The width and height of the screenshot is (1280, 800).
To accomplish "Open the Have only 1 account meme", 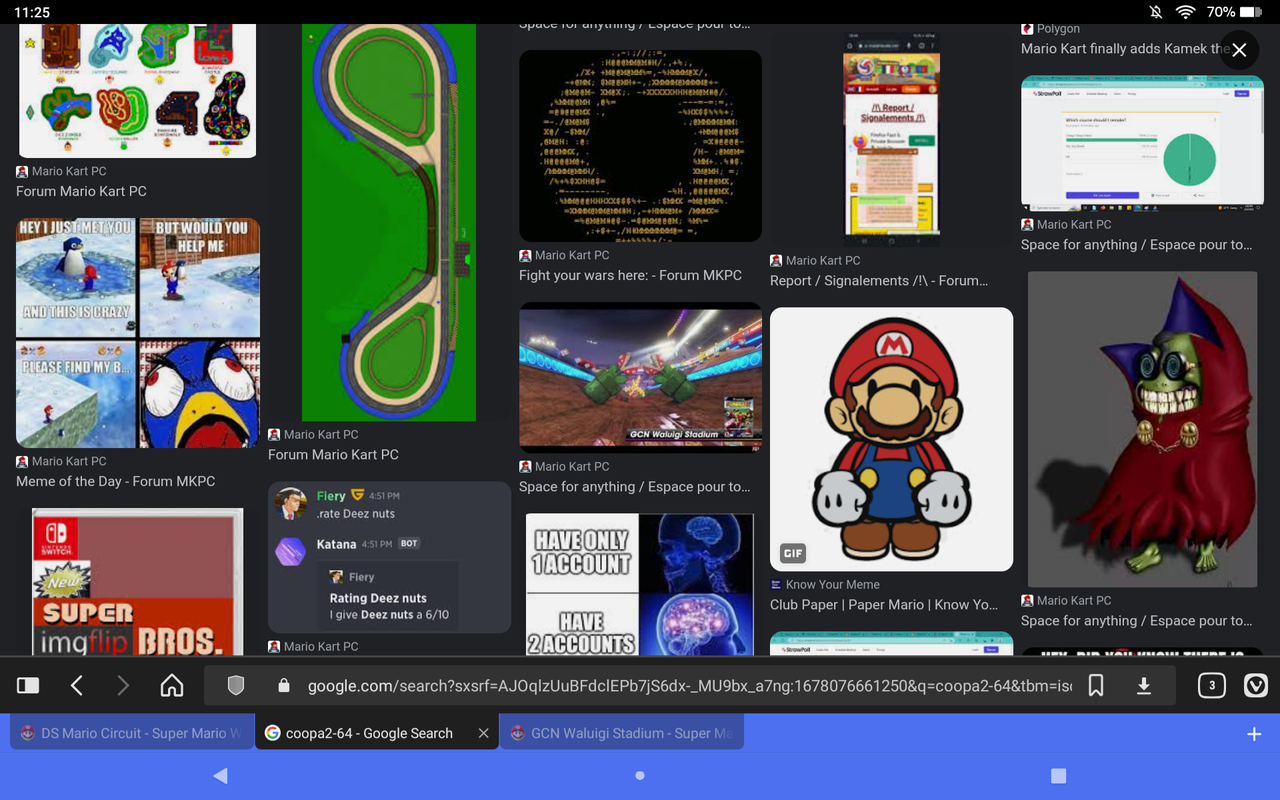I will tap(640, 585).
